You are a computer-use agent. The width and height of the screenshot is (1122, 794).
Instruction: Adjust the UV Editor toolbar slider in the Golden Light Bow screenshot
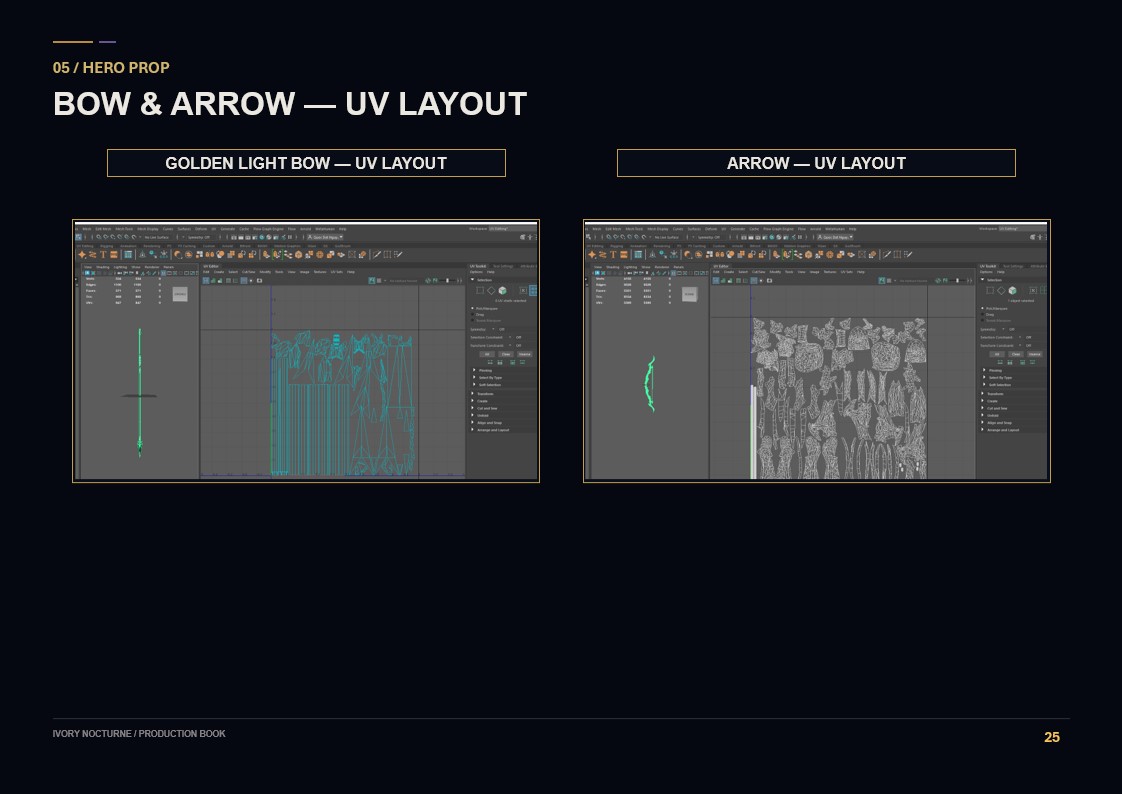pyautogui.click(x=449, y=280)
